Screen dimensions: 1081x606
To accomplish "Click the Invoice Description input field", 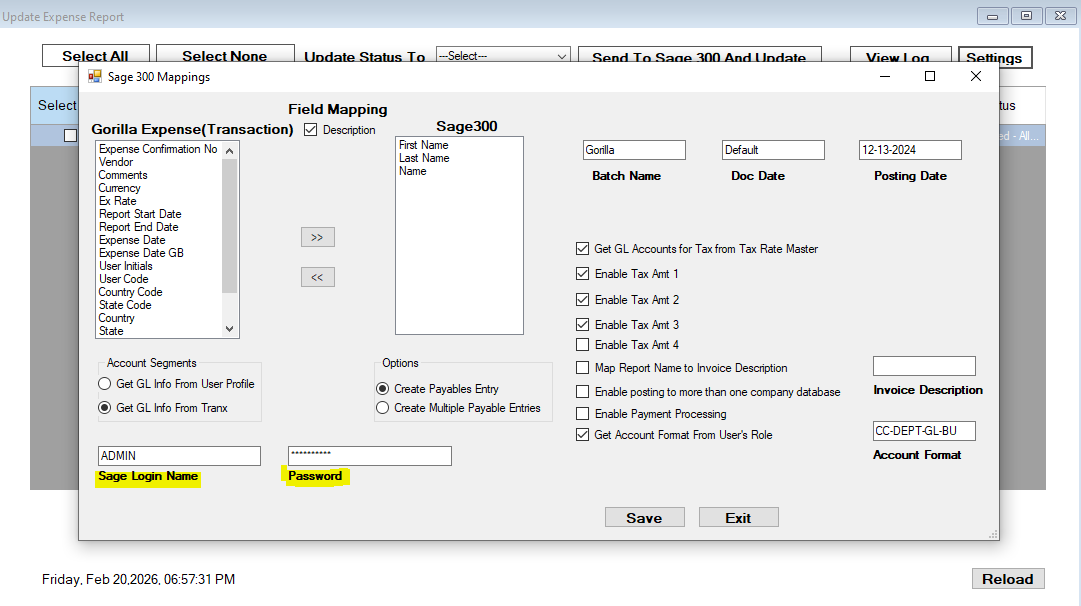I will [924, 366].
